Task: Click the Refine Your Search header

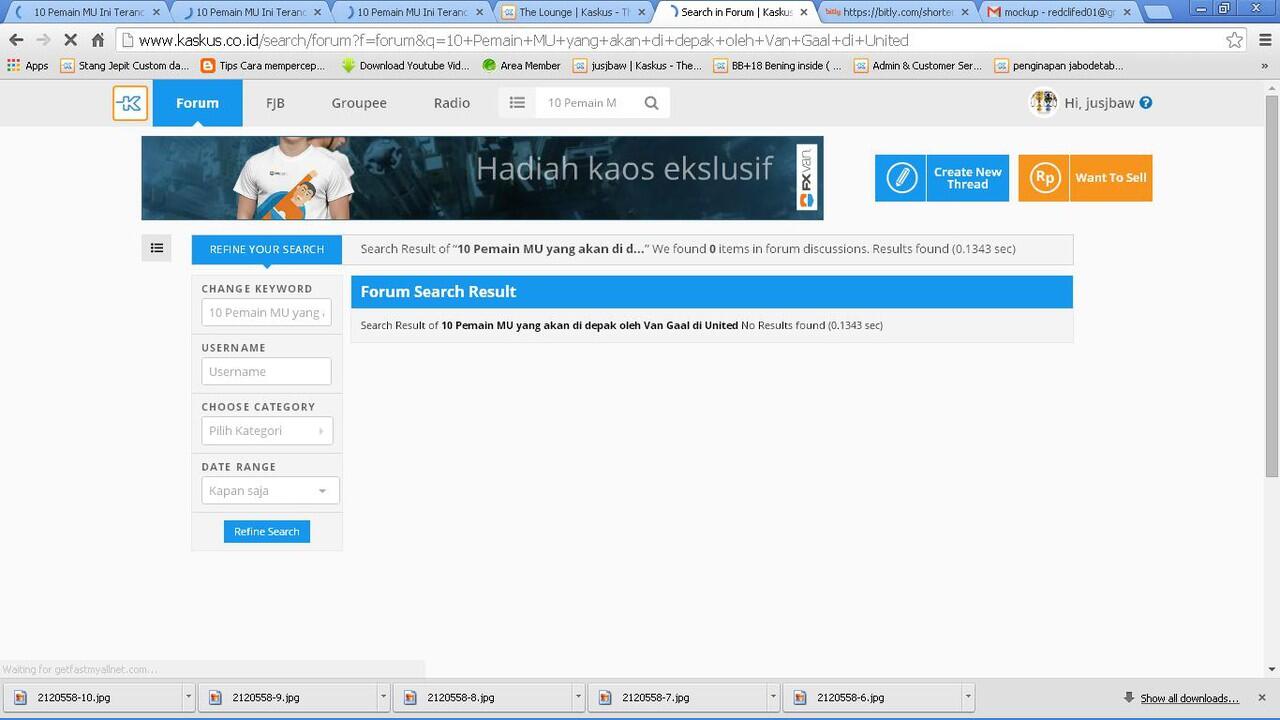Action: point(267,249)
